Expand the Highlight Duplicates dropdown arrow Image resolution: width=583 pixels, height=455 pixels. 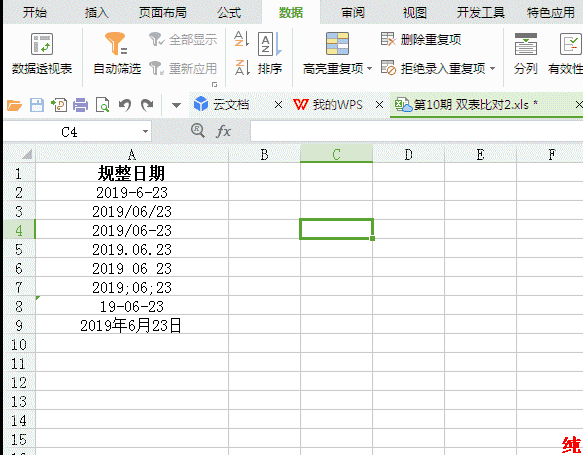tap(369, 68)
